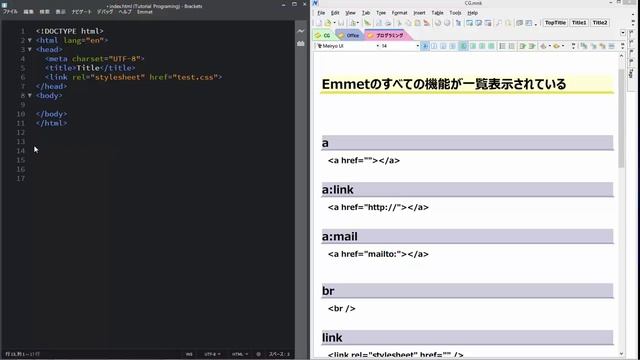This screenshot has height=360, width=640.
Task: Open the ファイル menu in Brackets
Action: (10, 12)
